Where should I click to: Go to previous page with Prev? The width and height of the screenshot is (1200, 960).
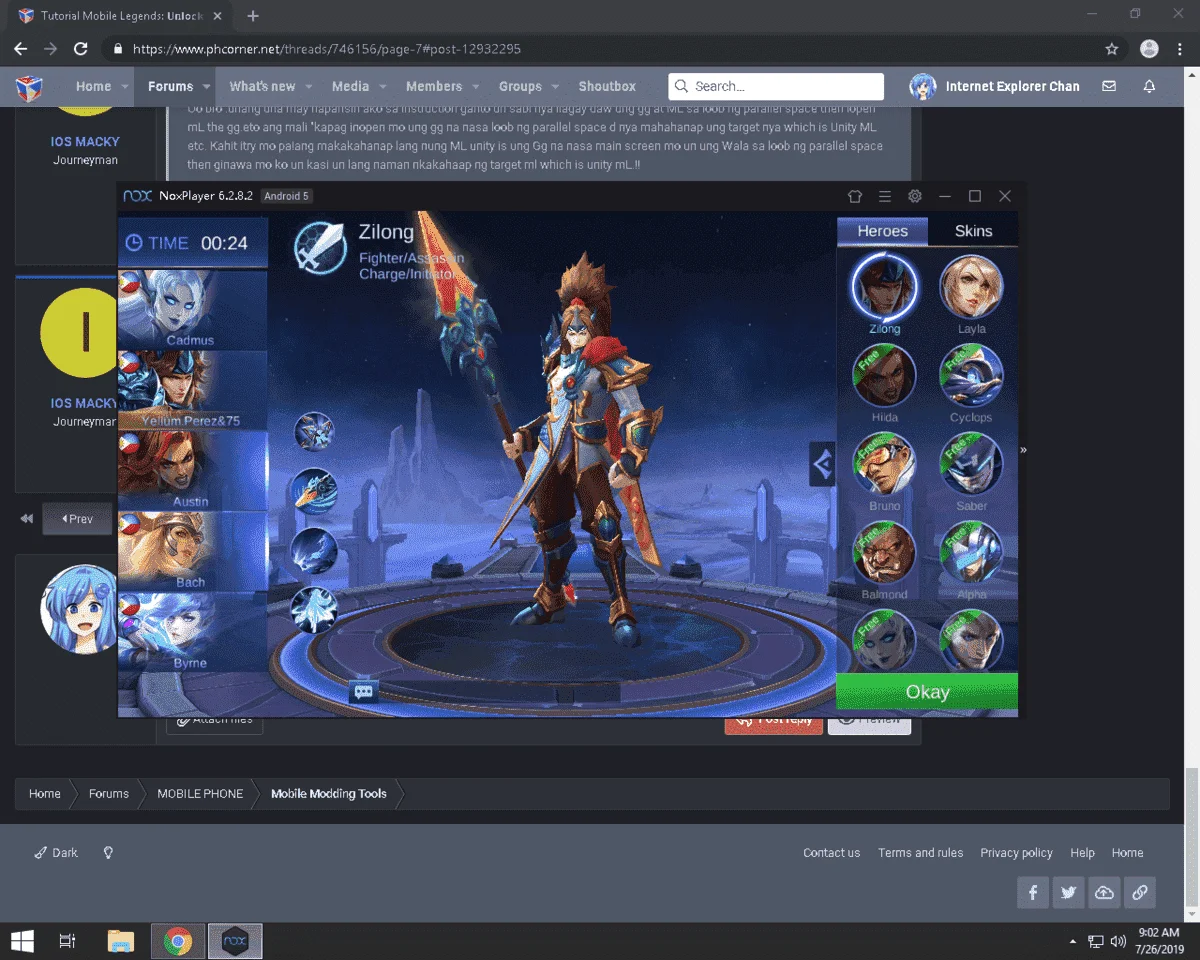(77, 519)
